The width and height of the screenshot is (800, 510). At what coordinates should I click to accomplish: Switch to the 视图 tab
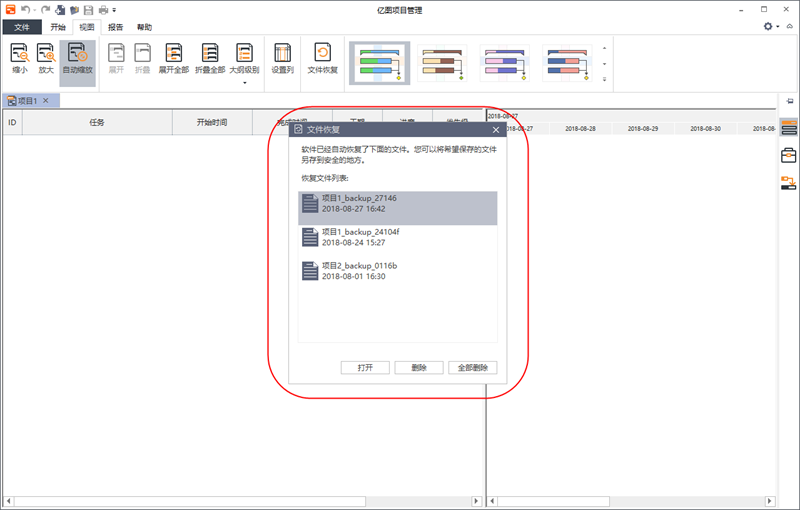87,27
